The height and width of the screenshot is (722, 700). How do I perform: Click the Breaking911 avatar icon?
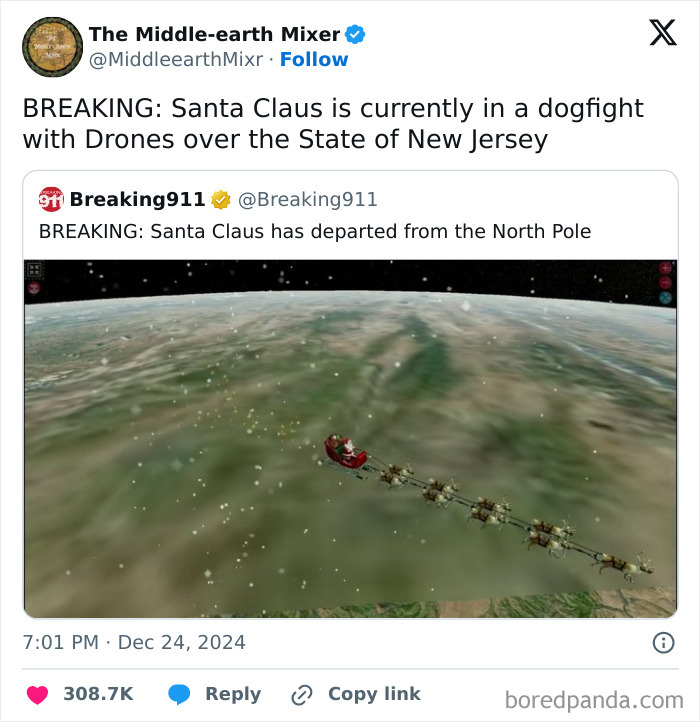tap(51, 199)
